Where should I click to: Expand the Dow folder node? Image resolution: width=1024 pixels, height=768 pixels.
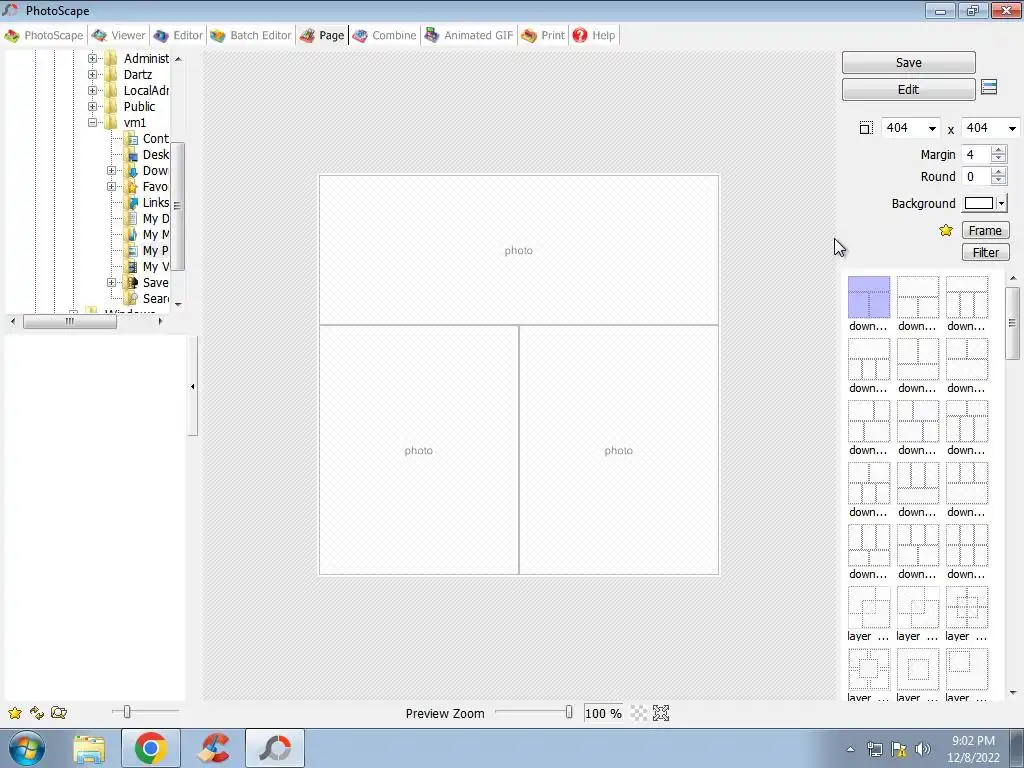coord(111,170)
